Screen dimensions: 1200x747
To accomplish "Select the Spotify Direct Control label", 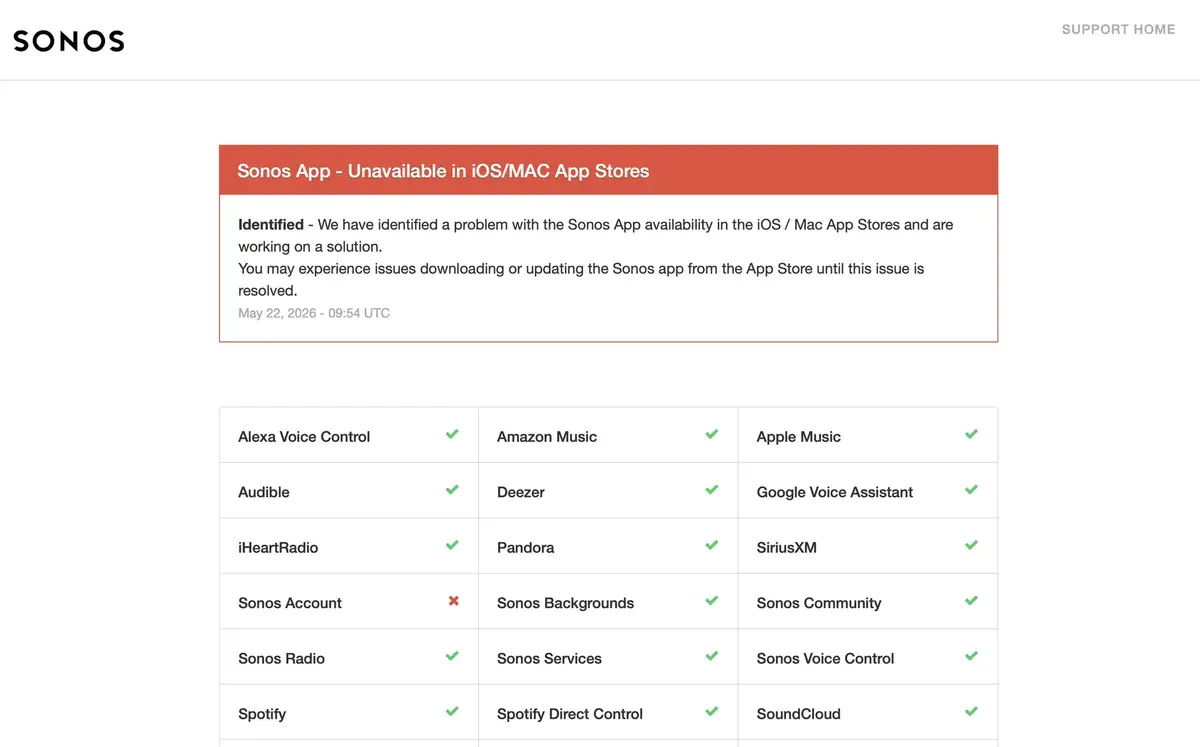I will (570, 714).
